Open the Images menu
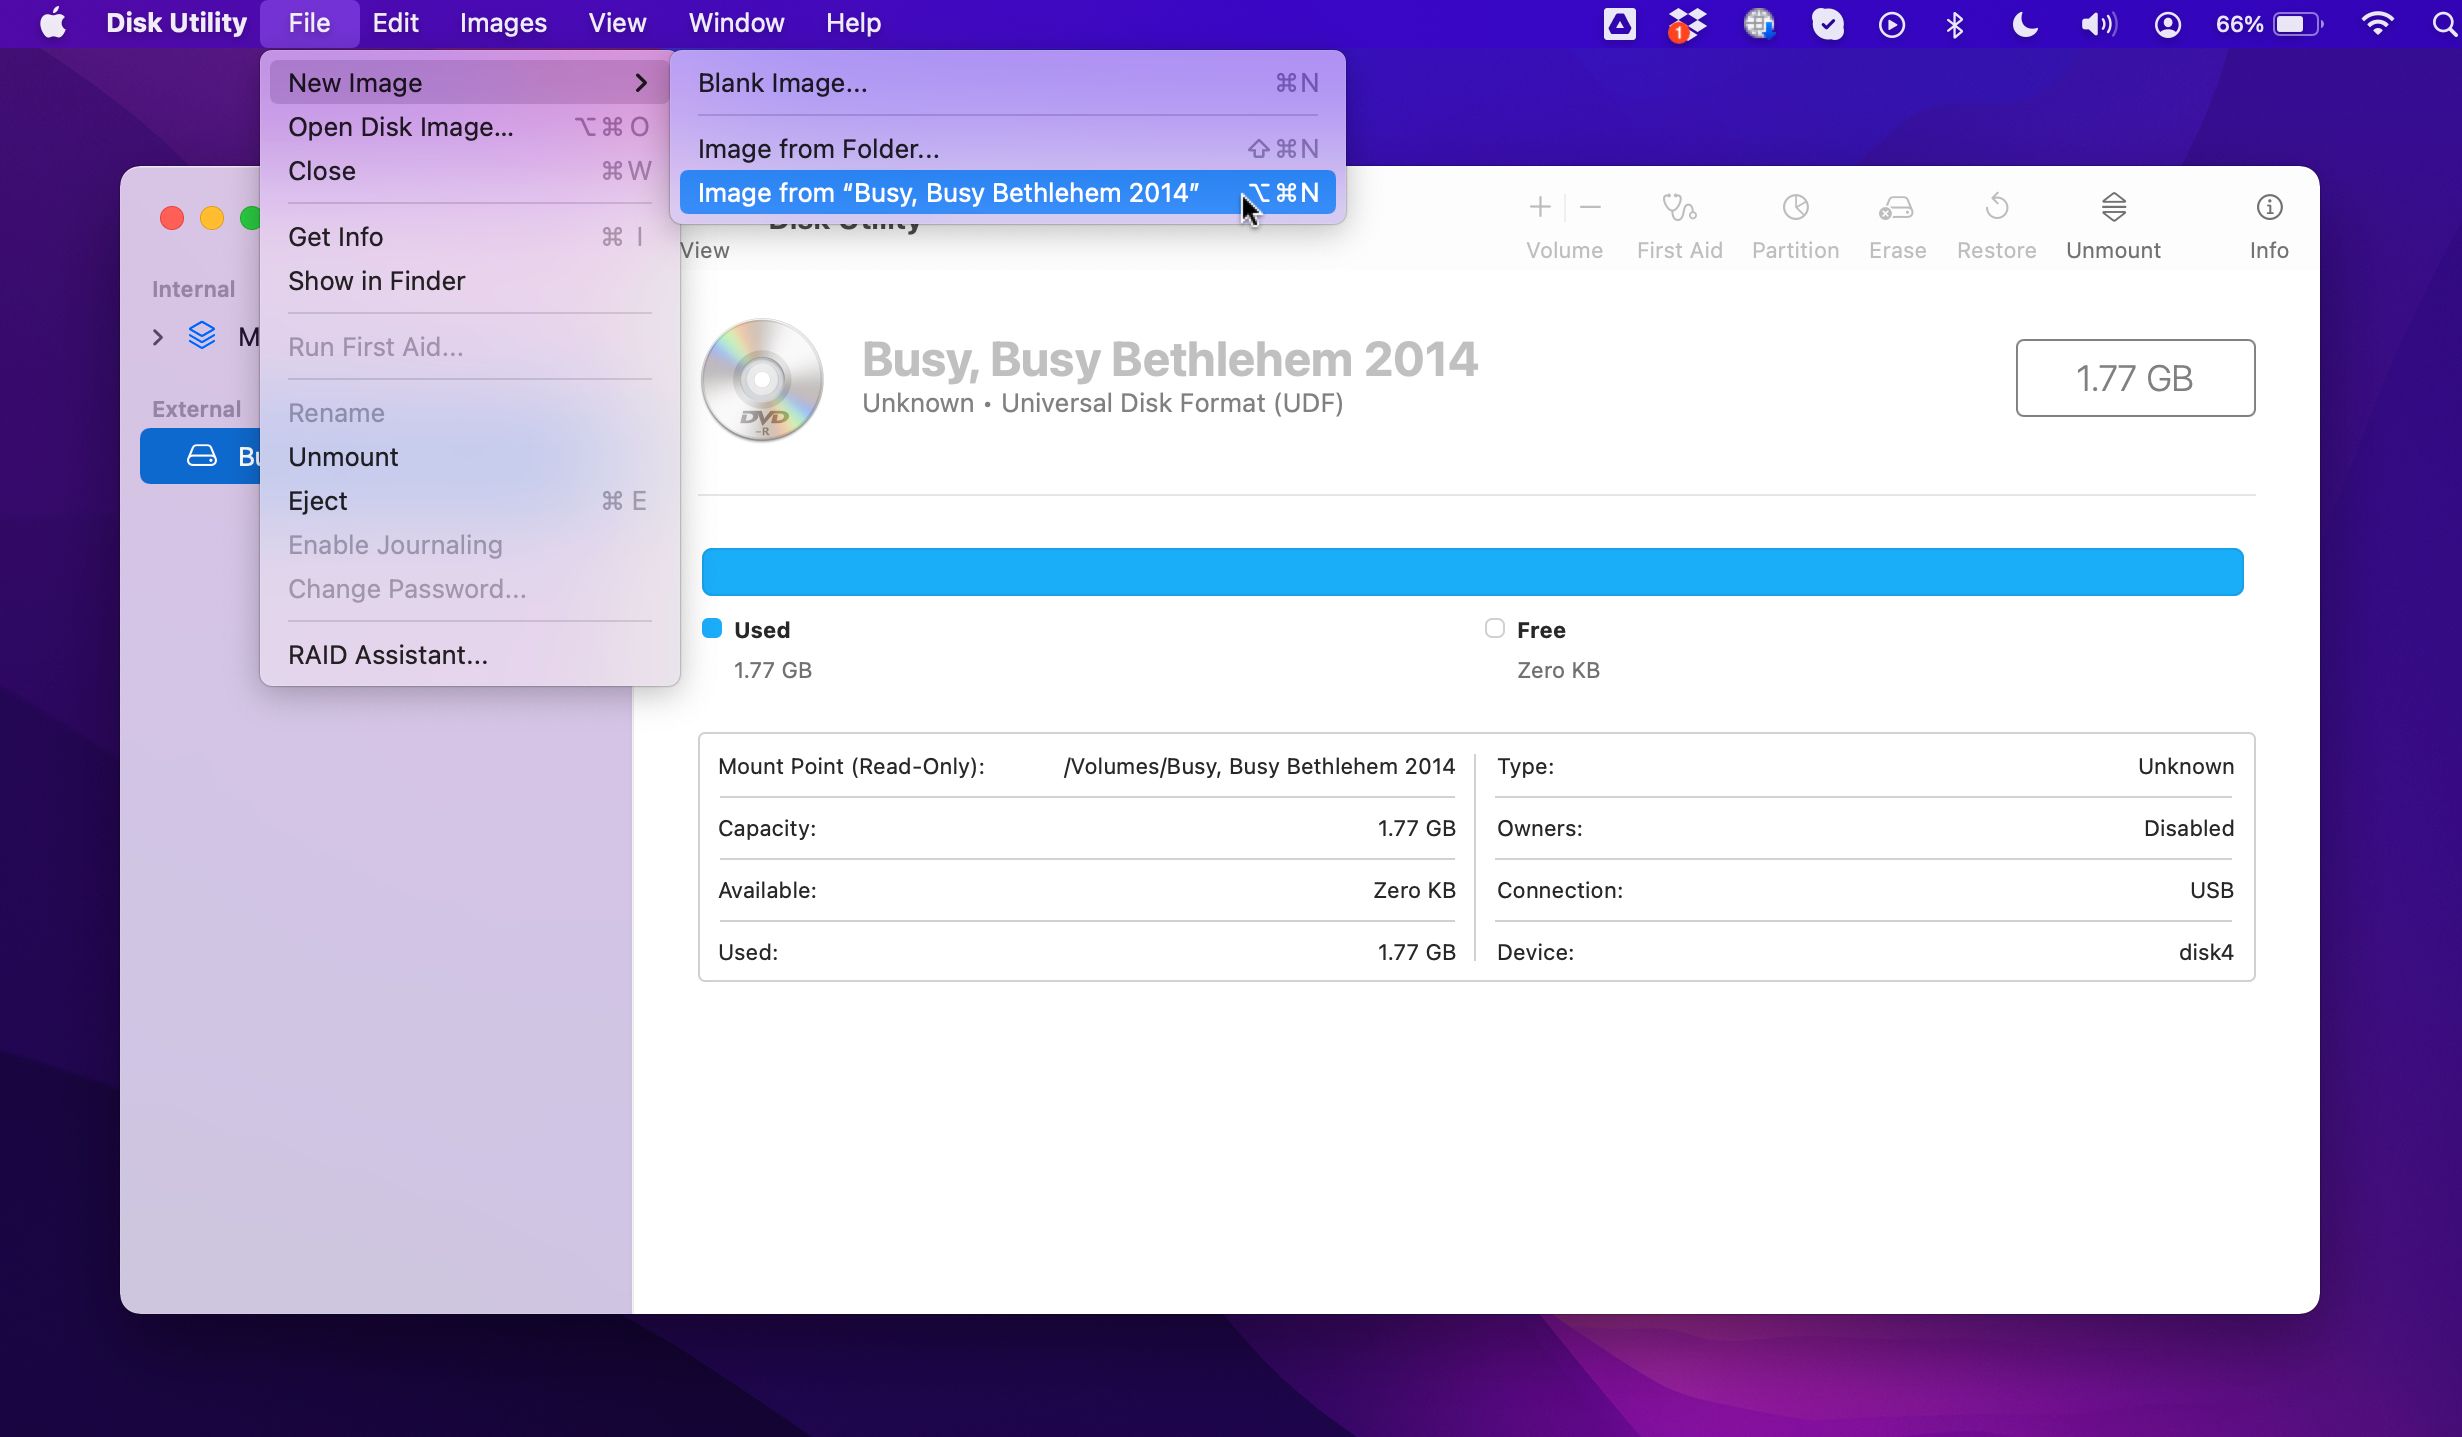 click(x=502, y=23)
